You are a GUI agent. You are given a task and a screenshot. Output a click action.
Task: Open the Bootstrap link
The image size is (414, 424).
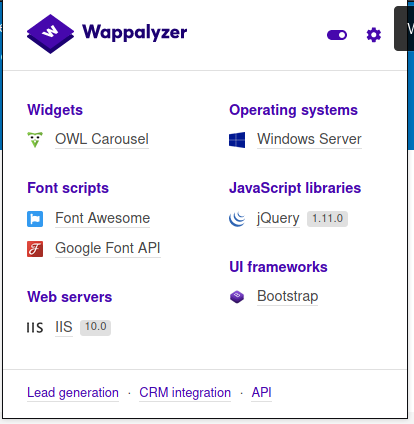click(x=288, y=296)
